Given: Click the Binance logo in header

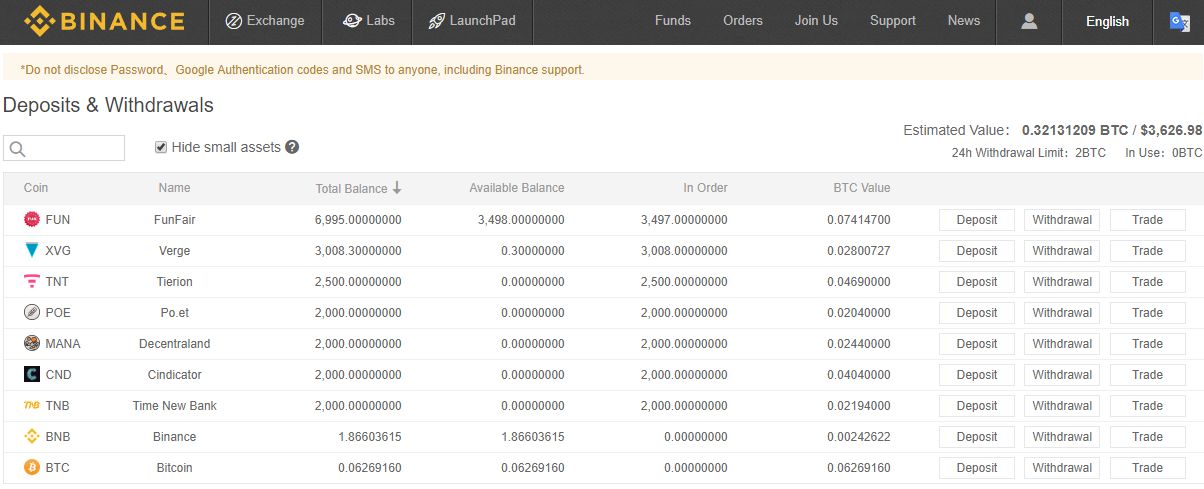Looking at the screenshot, I should tap(104, 21).
